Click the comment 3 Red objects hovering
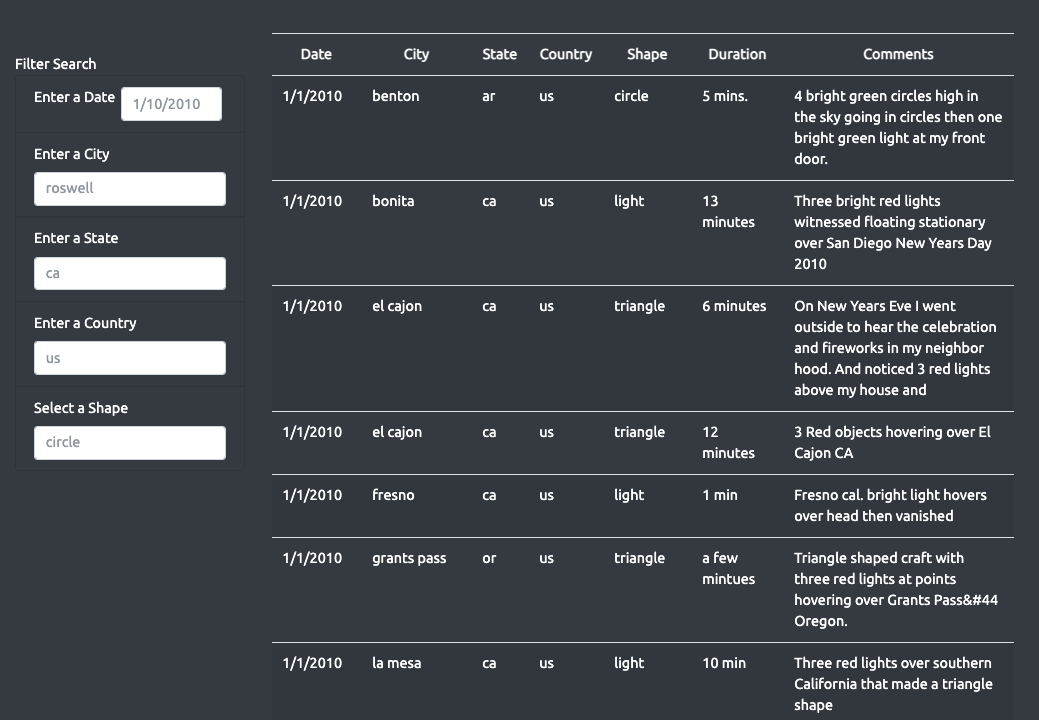The image size is (1039, 720). coord(892,443)
